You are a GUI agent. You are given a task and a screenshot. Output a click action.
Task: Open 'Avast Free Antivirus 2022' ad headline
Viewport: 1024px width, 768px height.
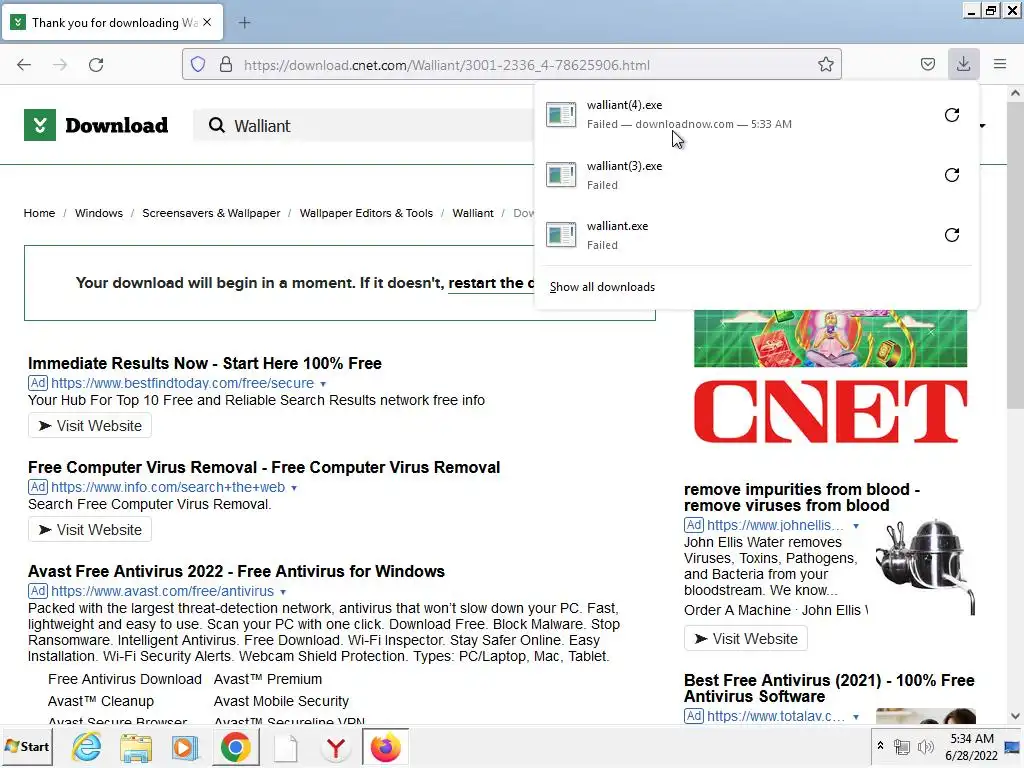point(236,571)
